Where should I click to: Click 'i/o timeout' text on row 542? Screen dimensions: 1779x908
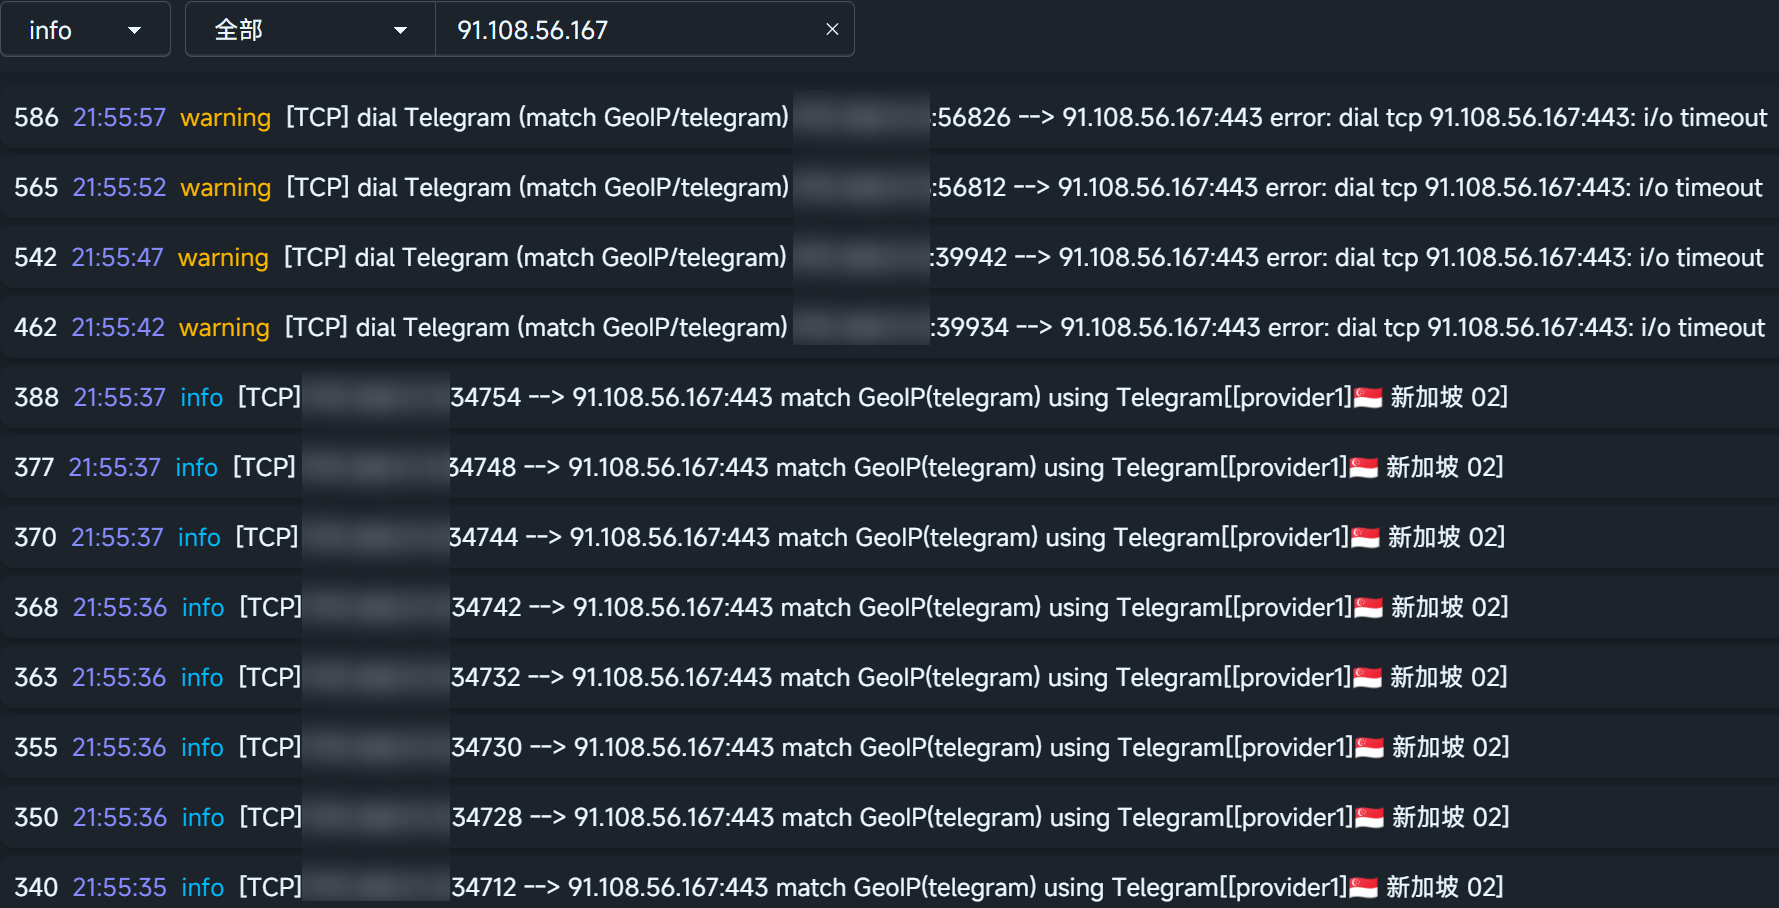click(x=1702, y=257)
